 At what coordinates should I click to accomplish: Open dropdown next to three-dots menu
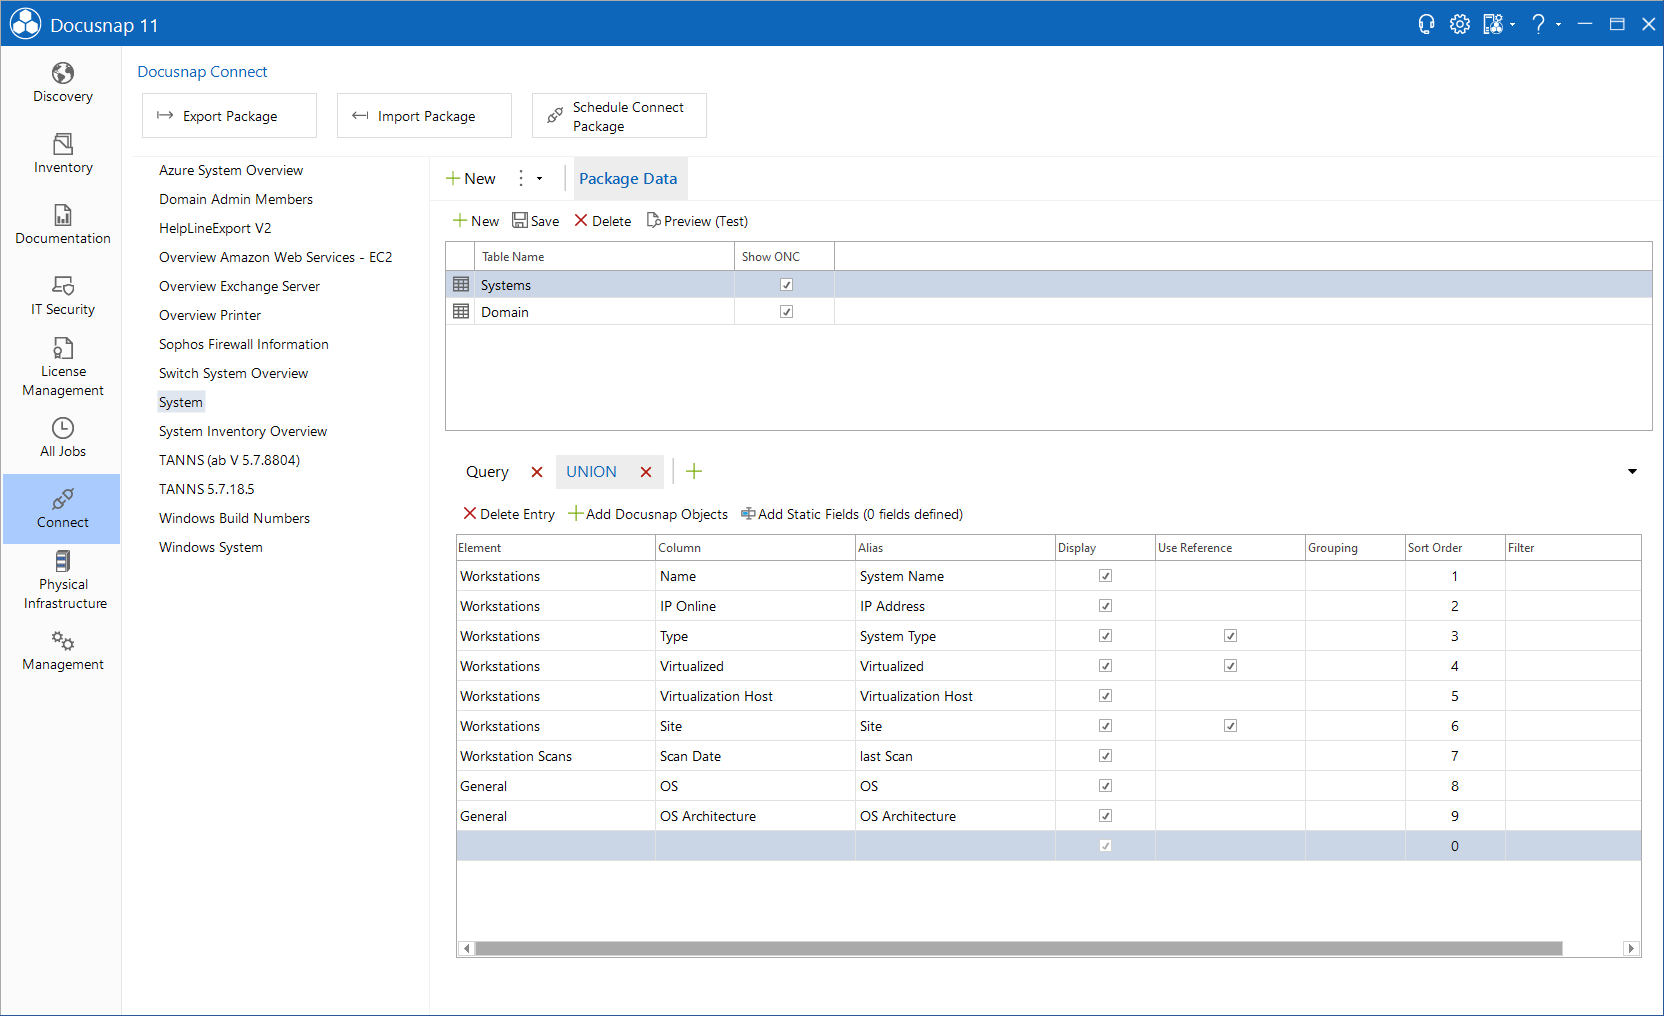pos(540,179)
